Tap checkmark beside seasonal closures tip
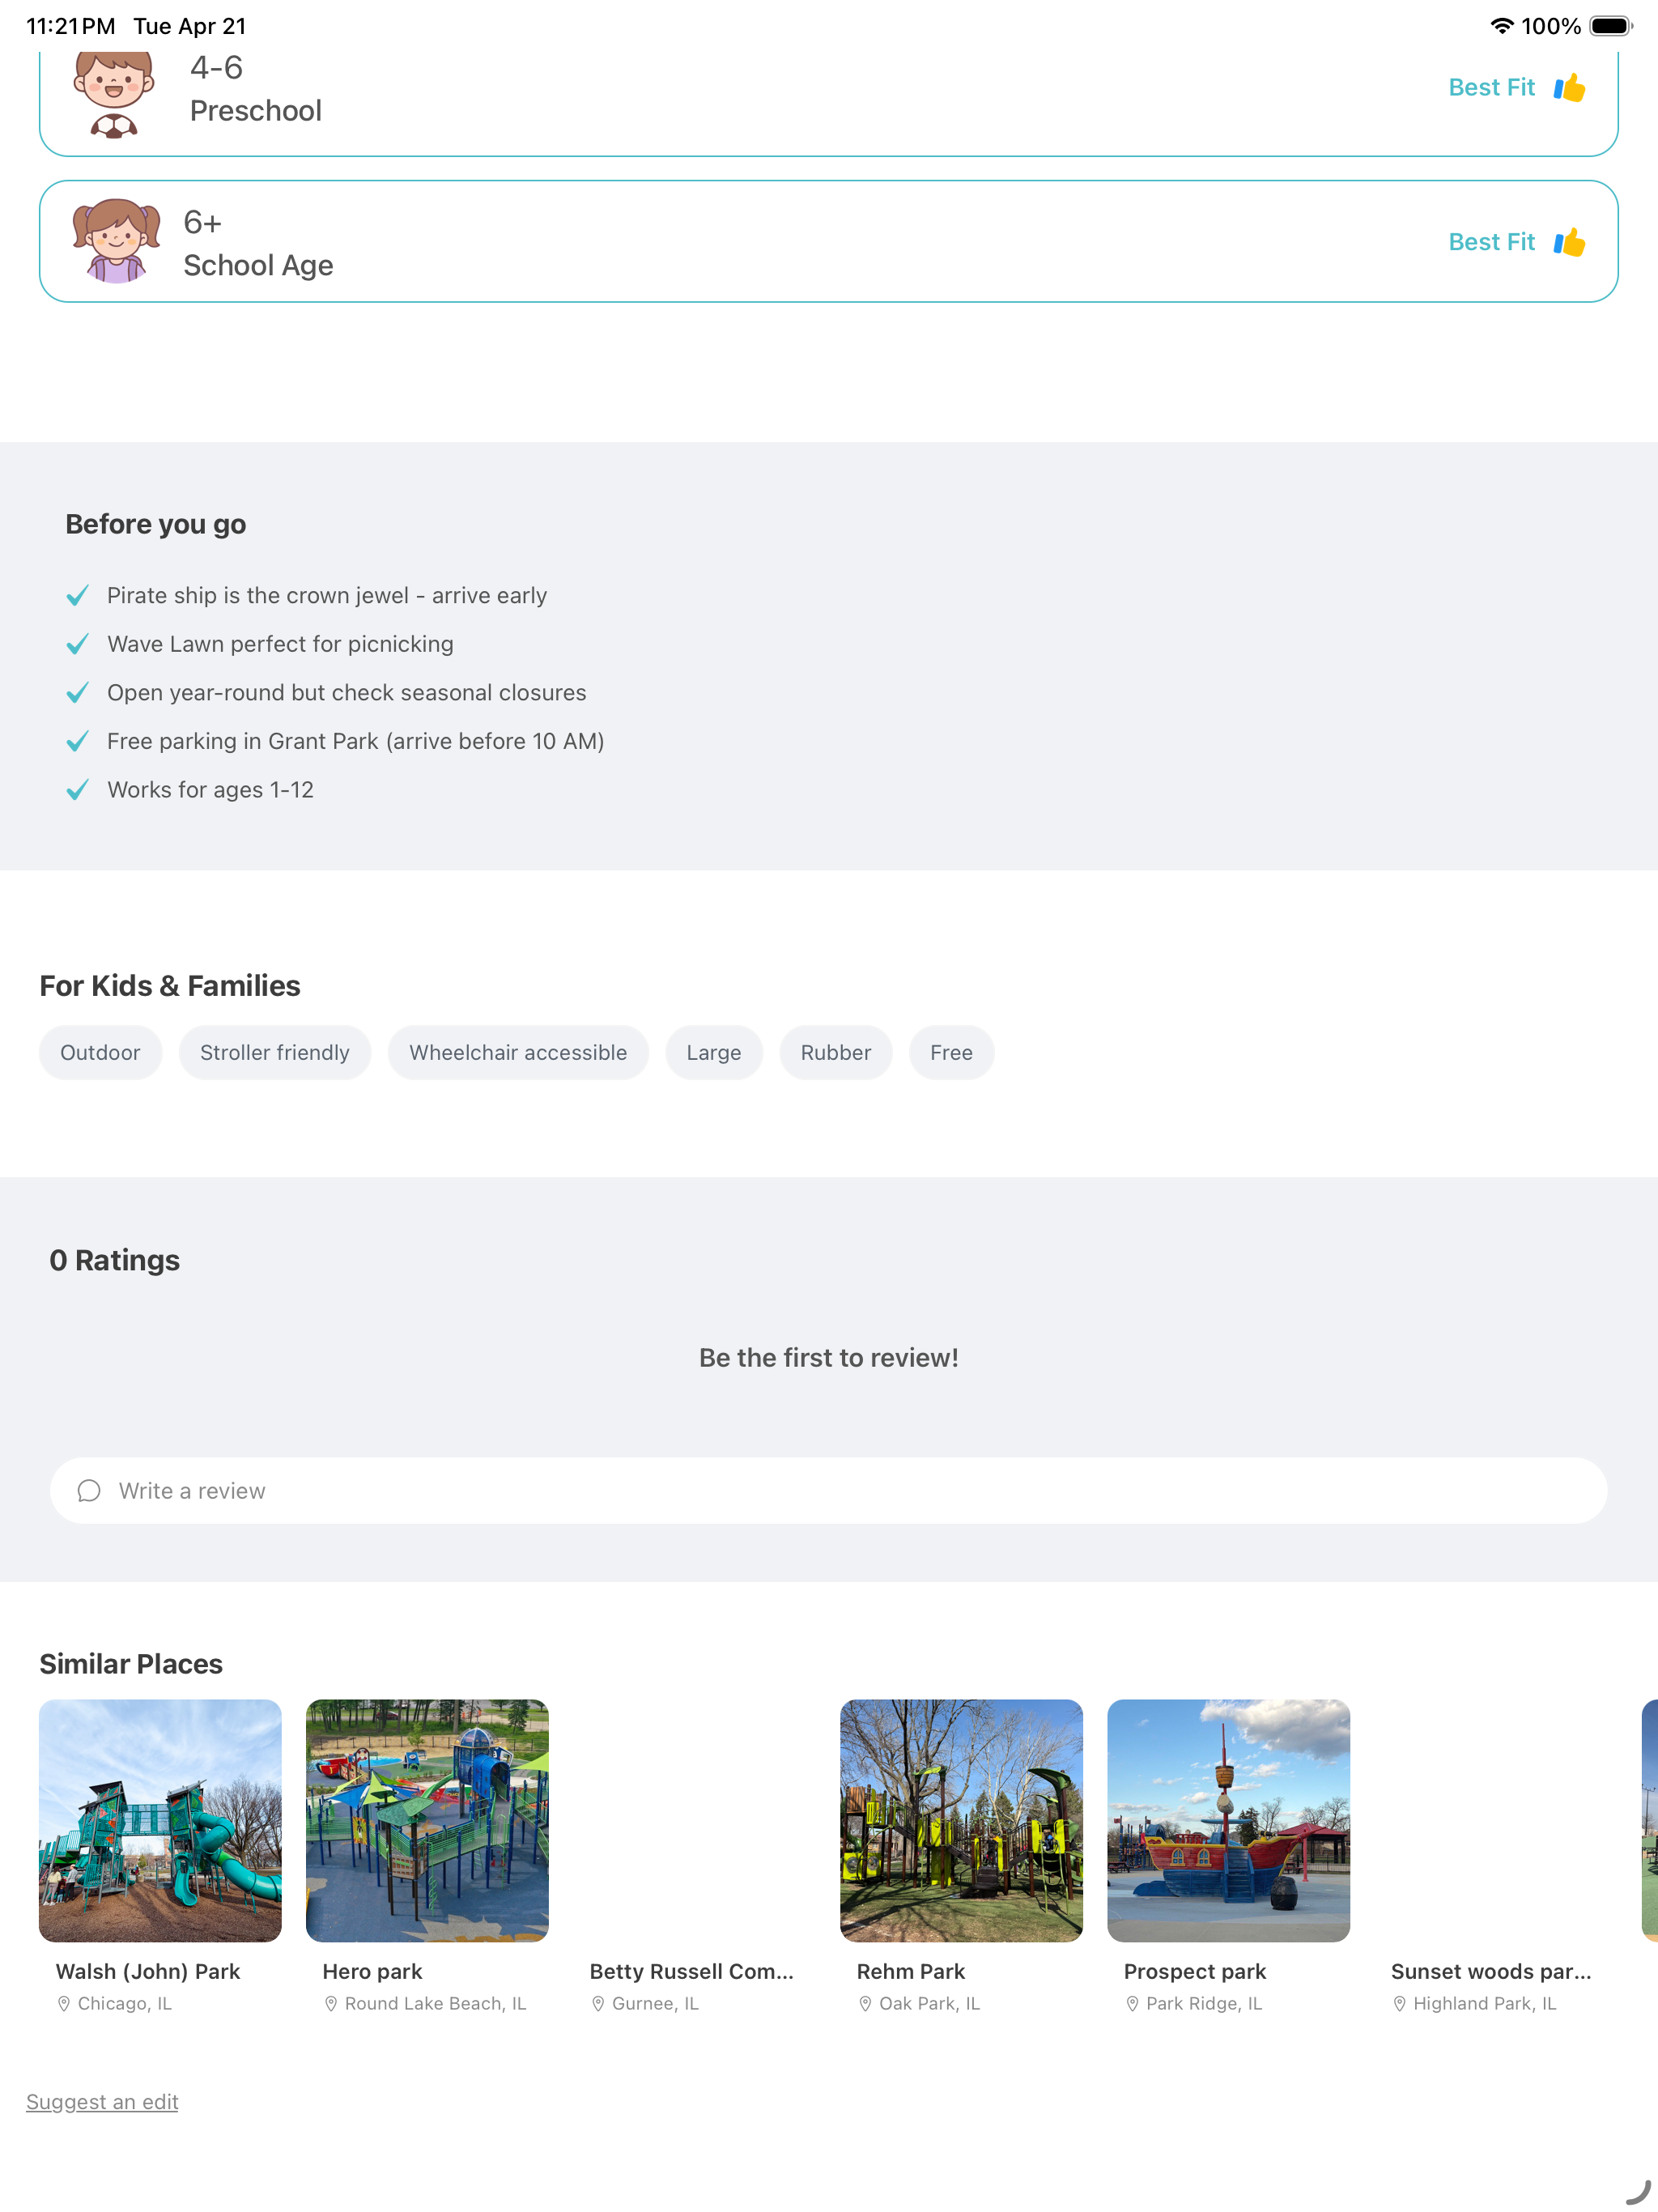 77,693
